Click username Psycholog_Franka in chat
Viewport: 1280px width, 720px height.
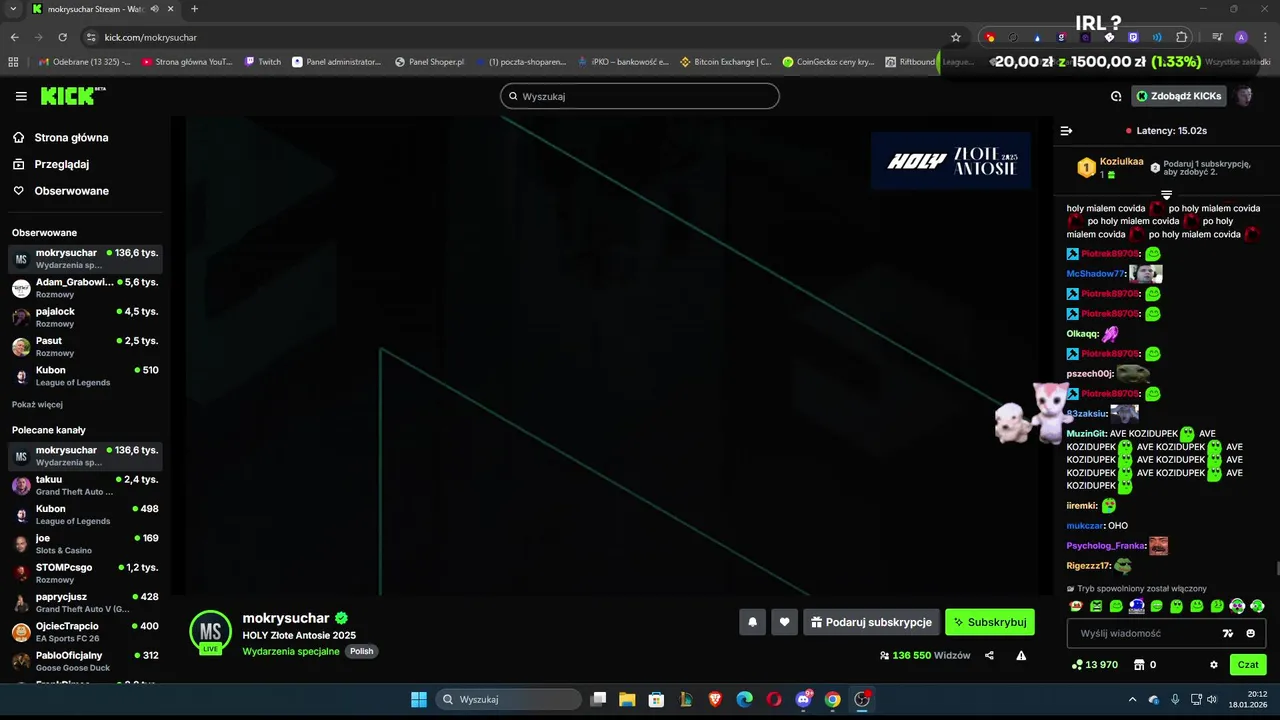(x=1105, y=546)
